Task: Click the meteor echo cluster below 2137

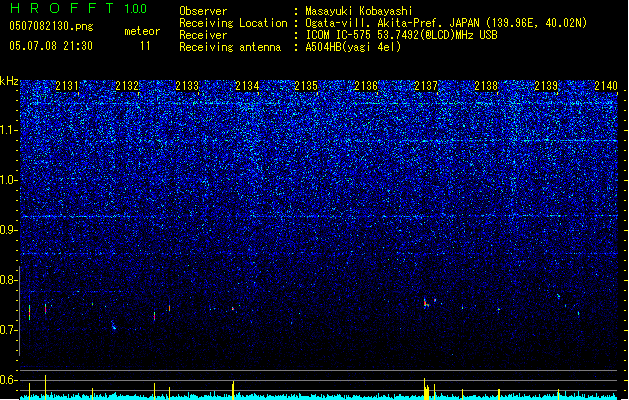Action: [x=428, y=303]
